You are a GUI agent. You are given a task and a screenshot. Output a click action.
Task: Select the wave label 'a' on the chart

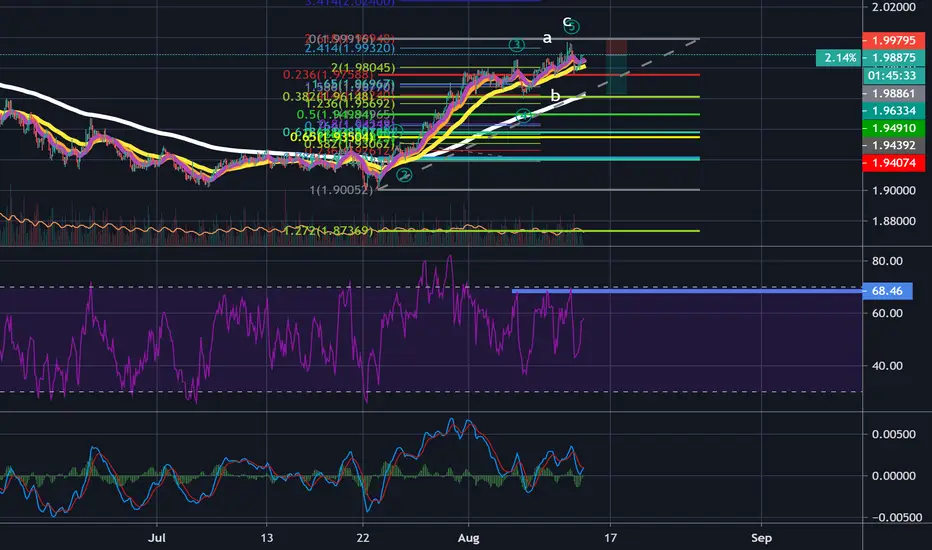(x=547, y=39)
